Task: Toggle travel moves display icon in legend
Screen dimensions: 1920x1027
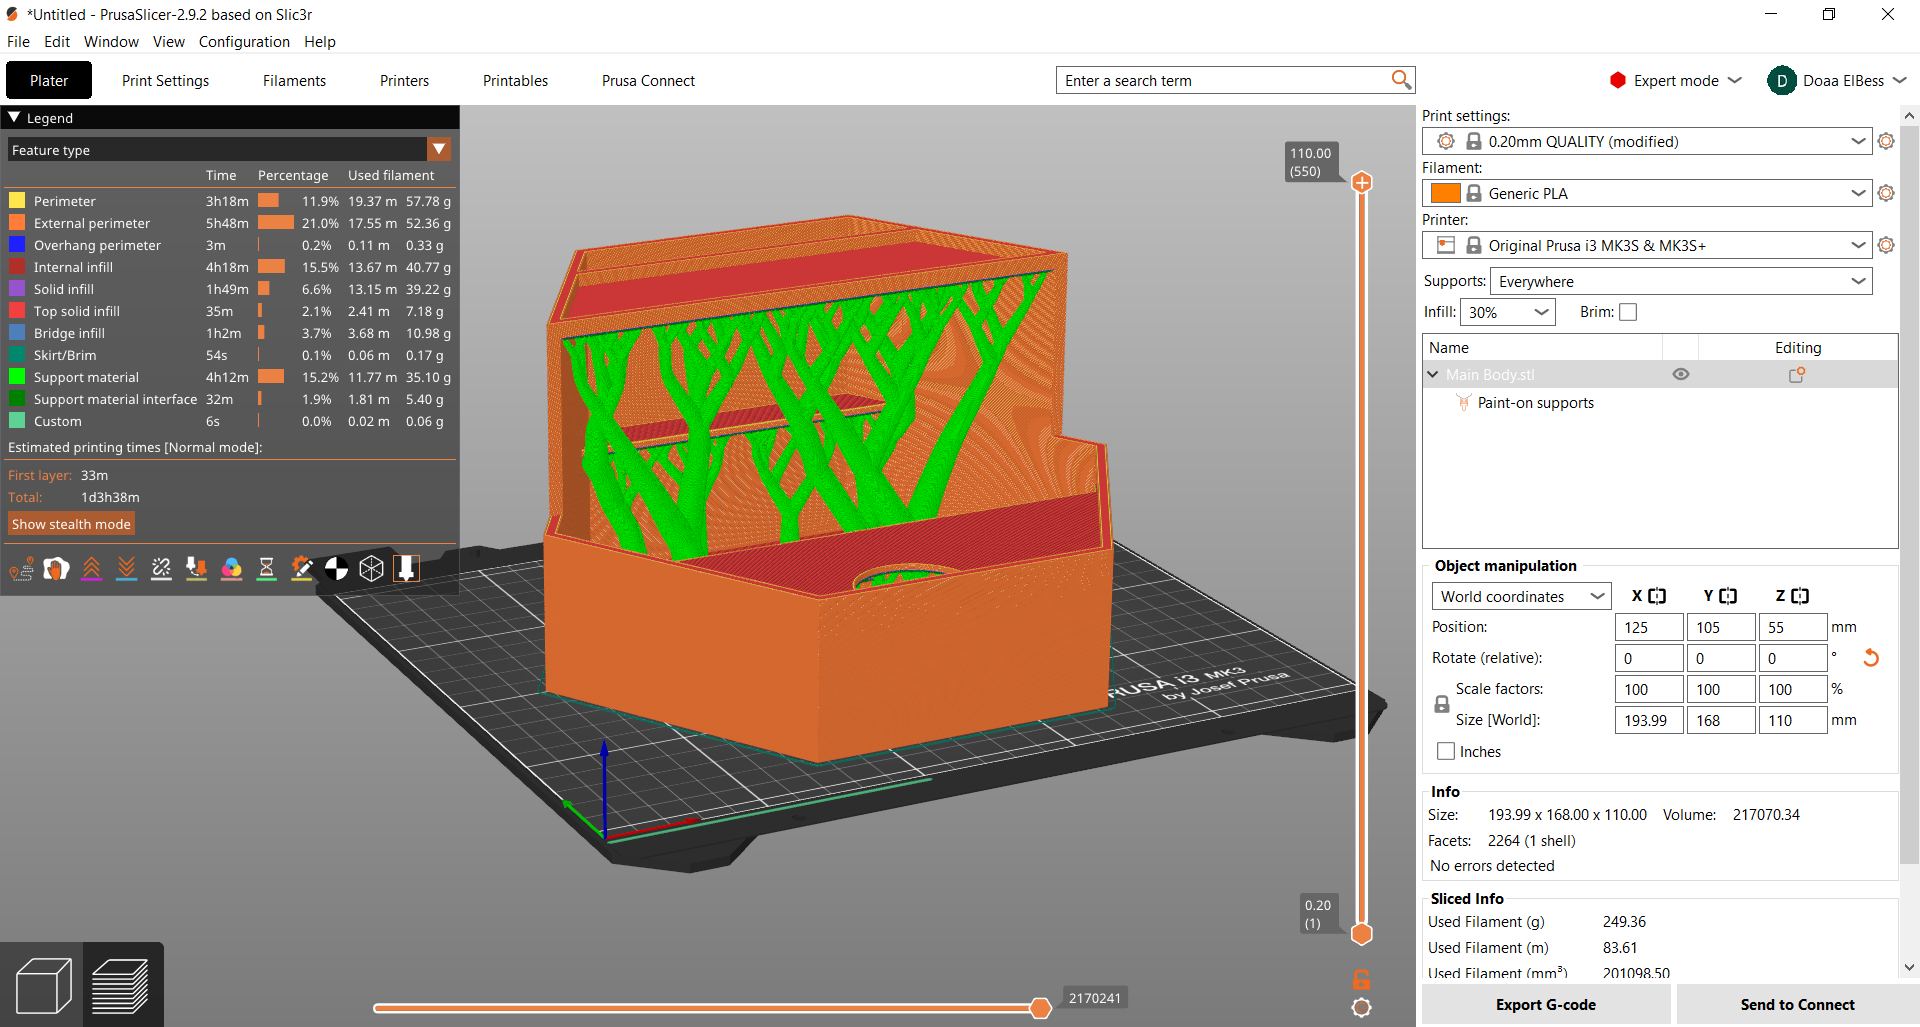Action: click(x=21, y=569)
